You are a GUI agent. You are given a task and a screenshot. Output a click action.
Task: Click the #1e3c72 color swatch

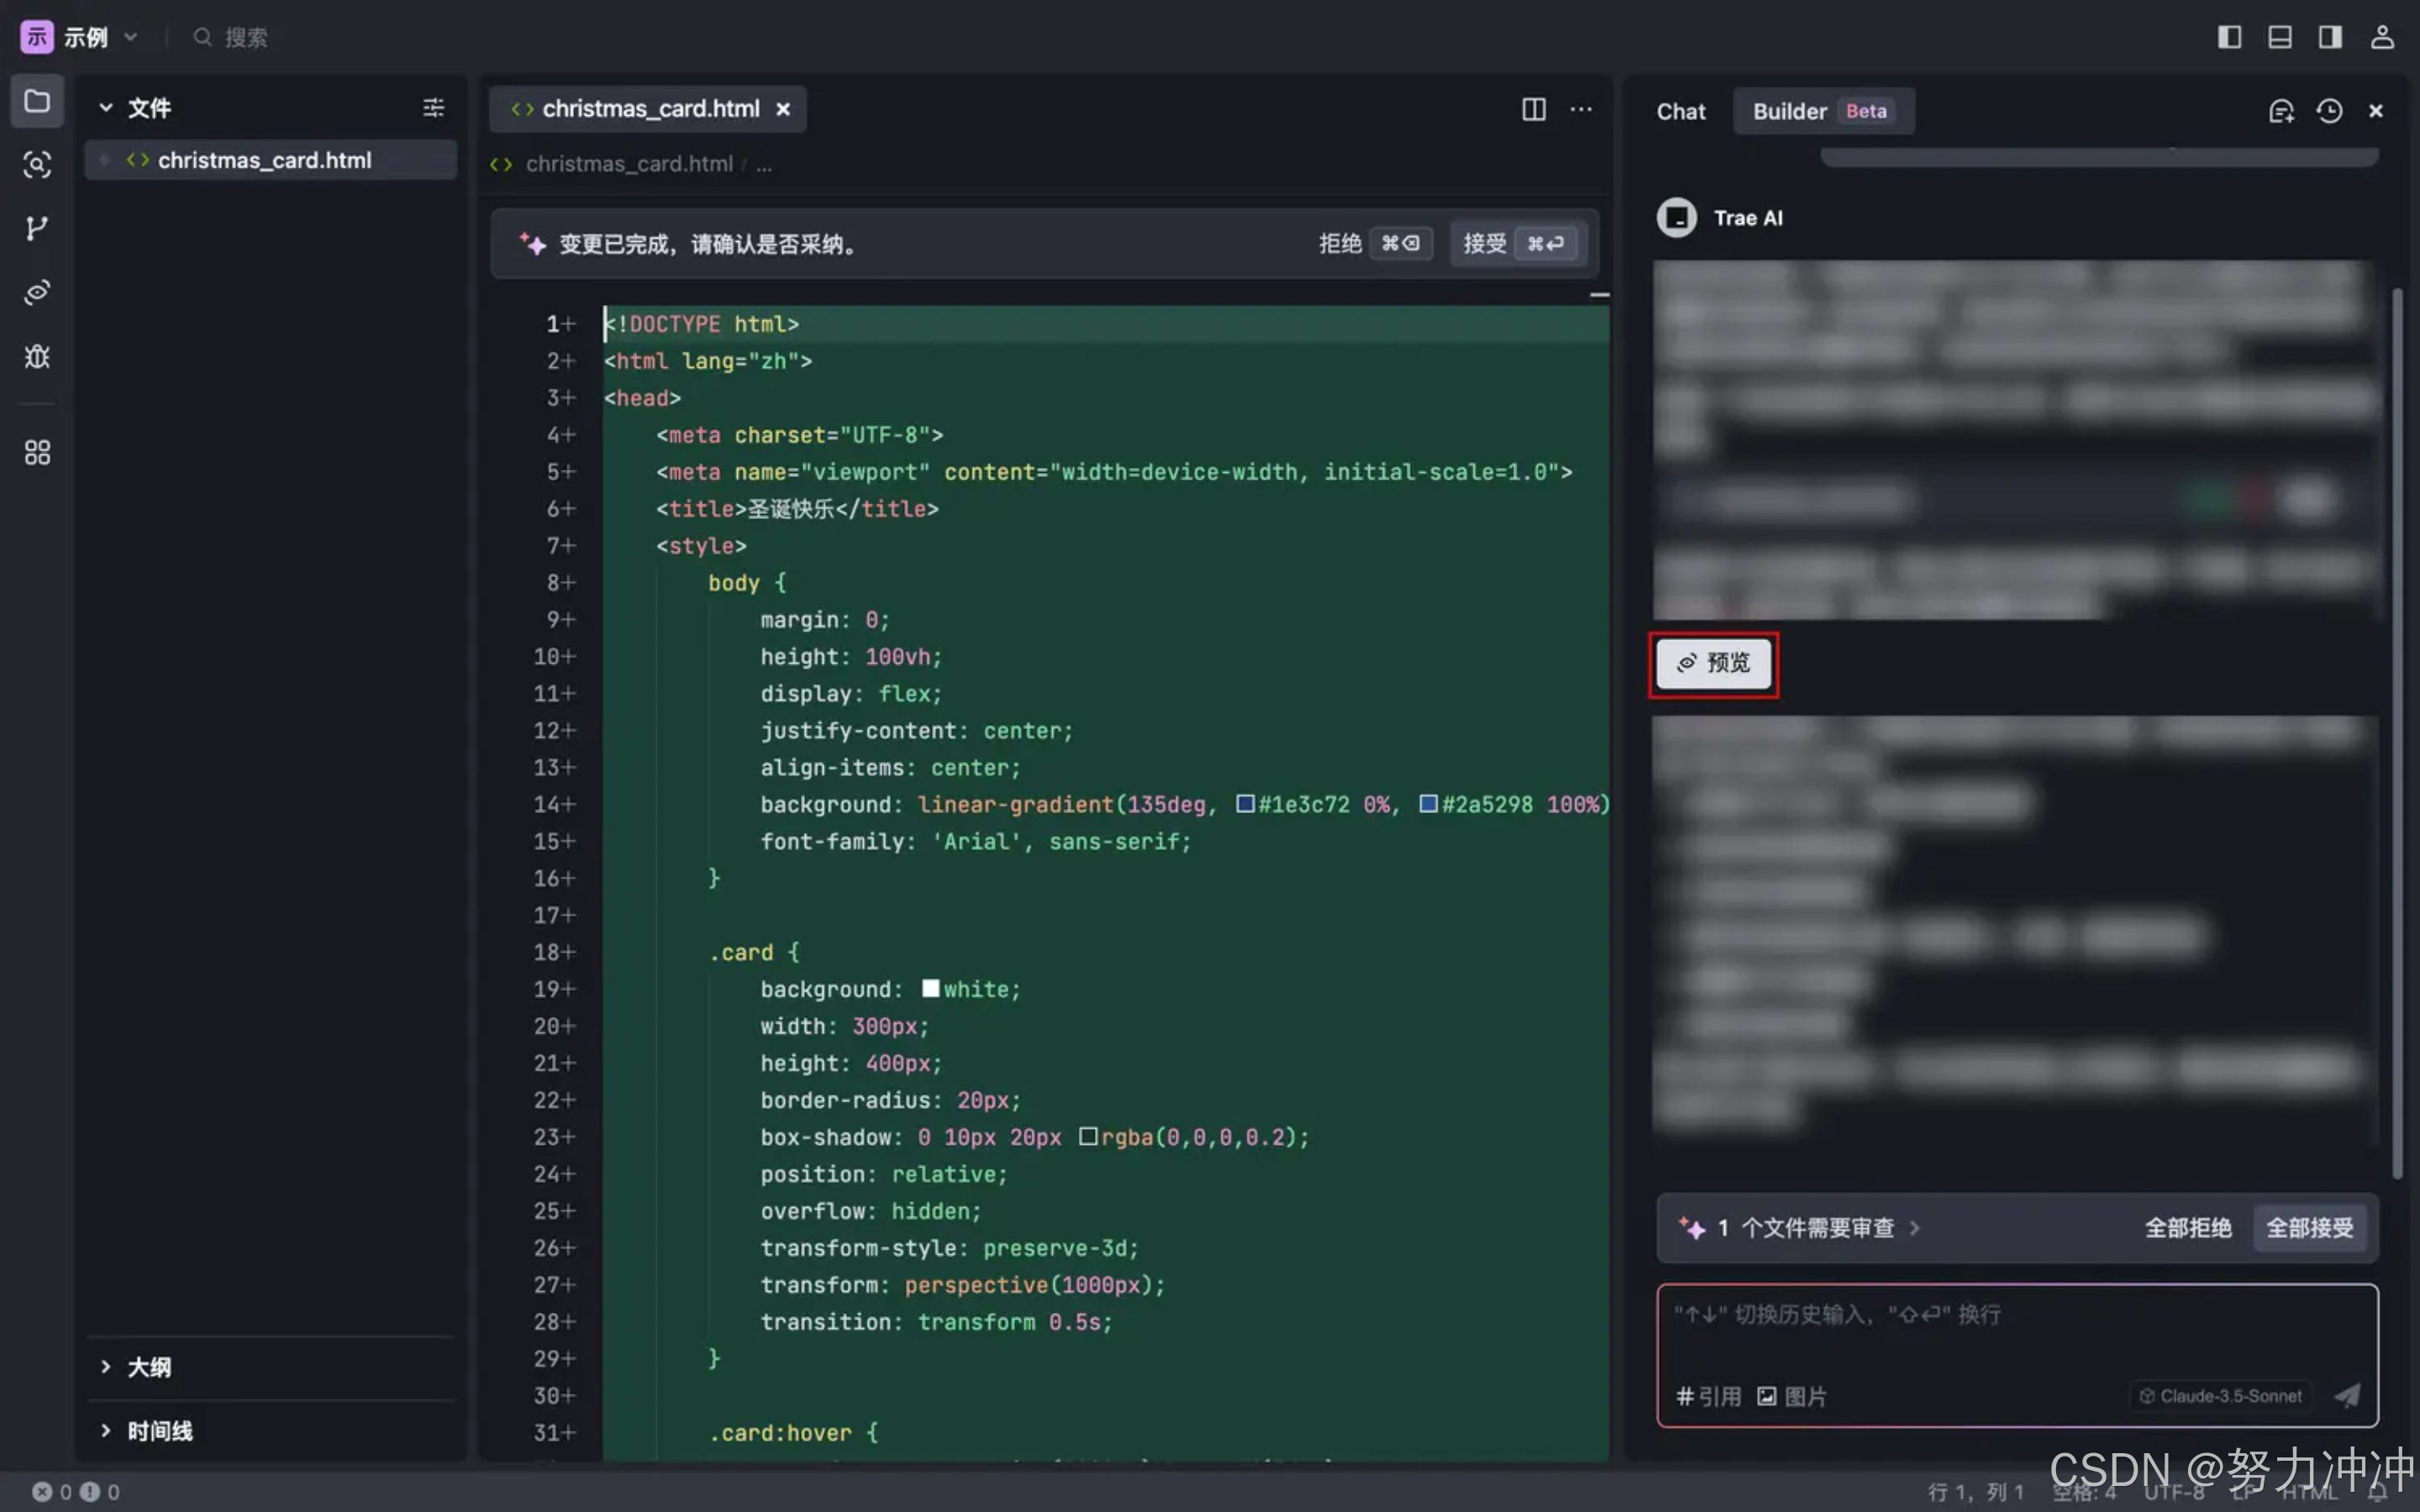[1245, 804]
